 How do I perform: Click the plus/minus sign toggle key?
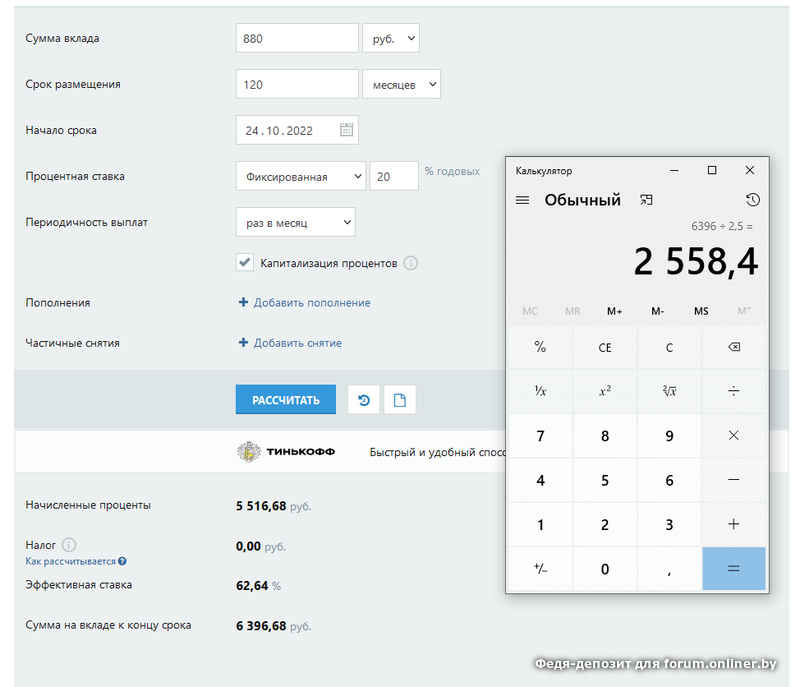[x=540, y=569]
